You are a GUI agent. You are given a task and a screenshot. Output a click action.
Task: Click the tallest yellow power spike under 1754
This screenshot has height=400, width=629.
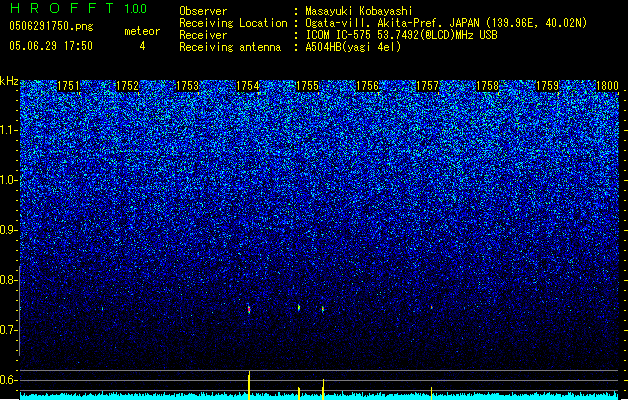pos(249,385)
